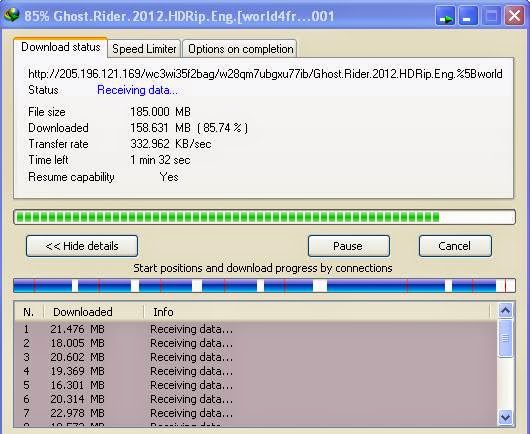The image size is (530, 434).
Task: Close the download window
Action: click(514, 16)
